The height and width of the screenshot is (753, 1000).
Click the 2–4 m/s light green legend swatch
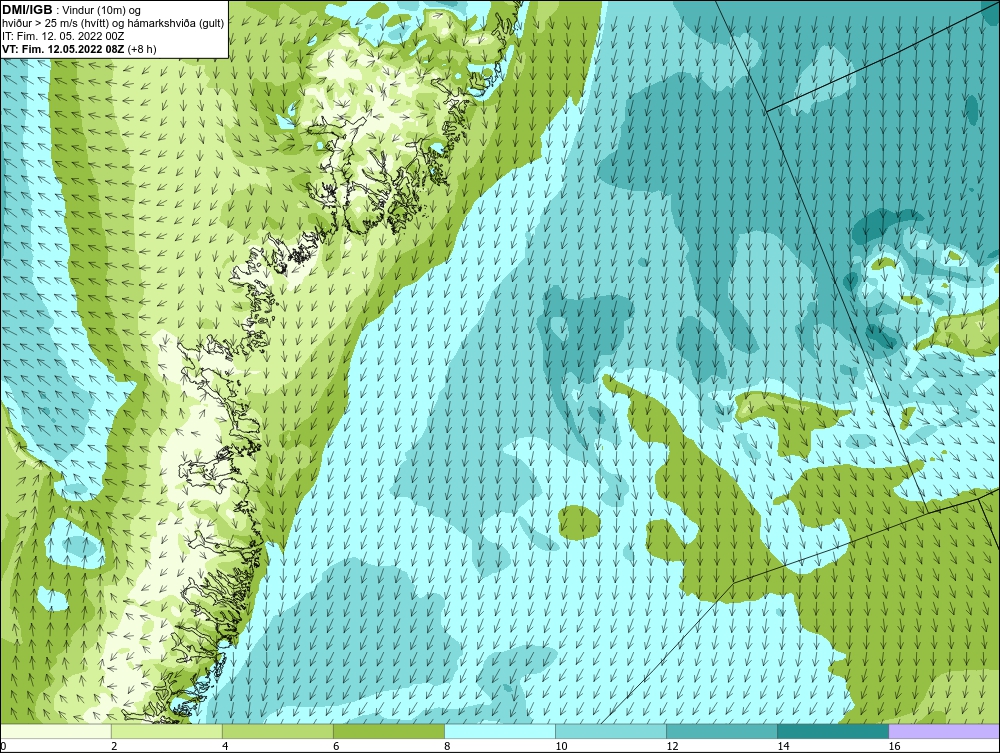pyautogui.click(x=167, y=731)
